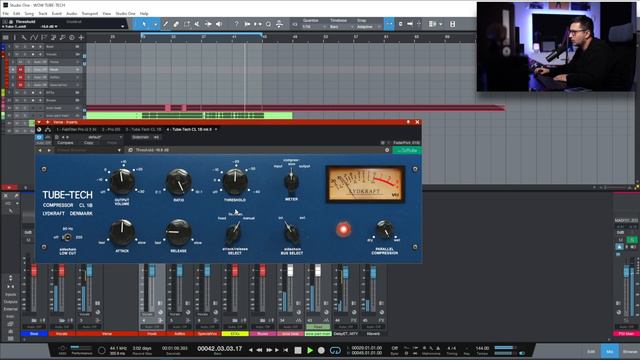Open the Timebase dropdown
The image size is (640, 360).
340,27
